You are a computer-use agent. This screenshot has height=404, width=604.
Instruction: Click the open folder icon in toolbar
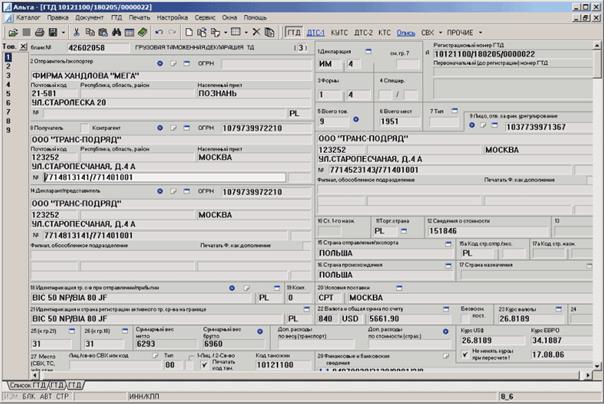(x=12, y=33)
